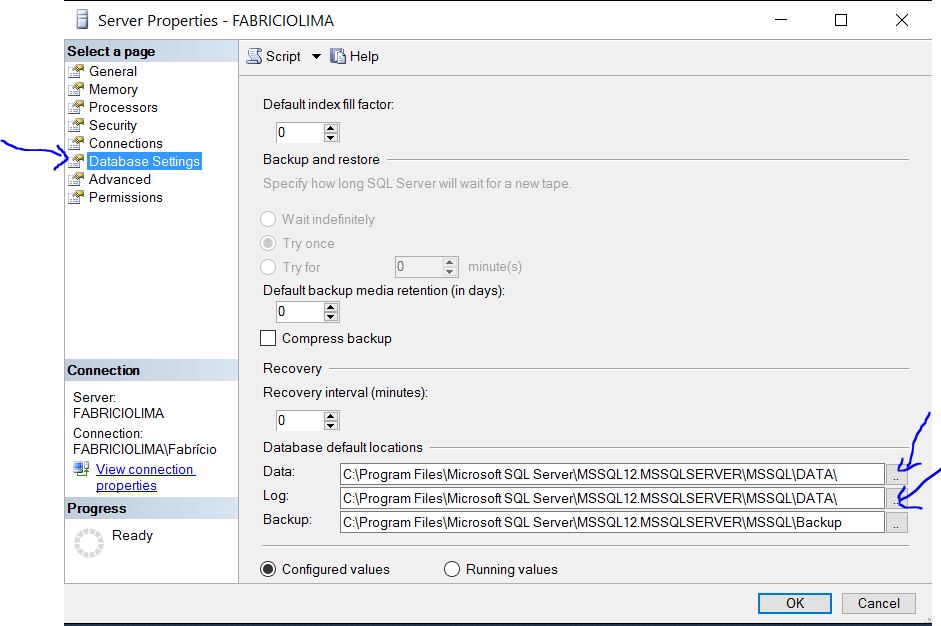Click the OK button
The image size is (941, 626).
(x=794, y=603)
